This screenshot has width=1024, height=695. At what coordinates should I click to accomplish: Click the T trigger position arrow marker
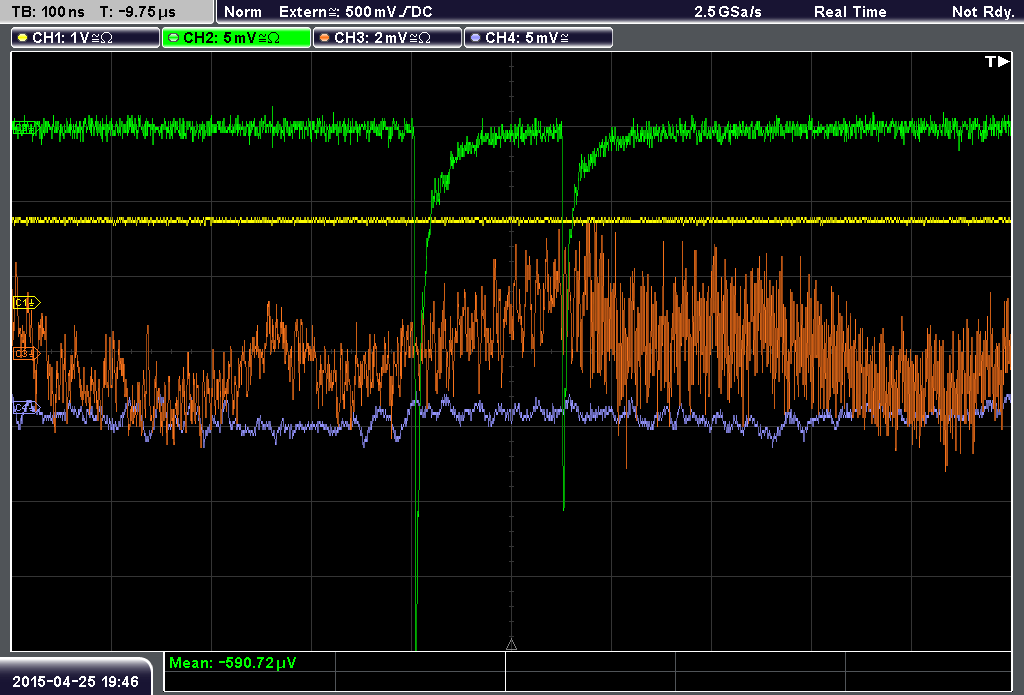[997, 61]
